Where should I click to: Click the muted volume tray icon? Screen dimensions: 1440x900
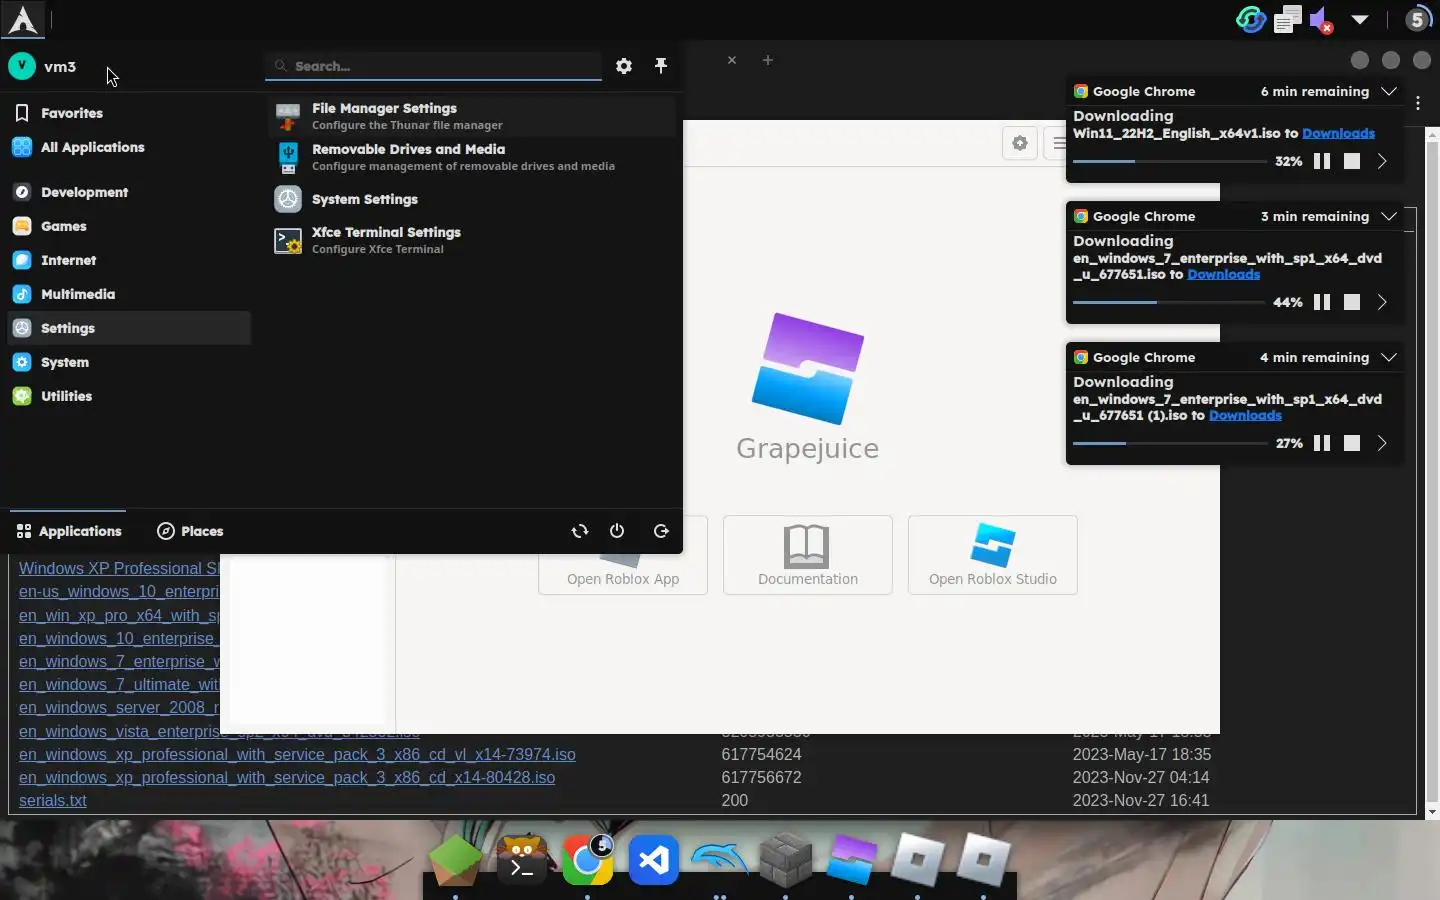1322,20
